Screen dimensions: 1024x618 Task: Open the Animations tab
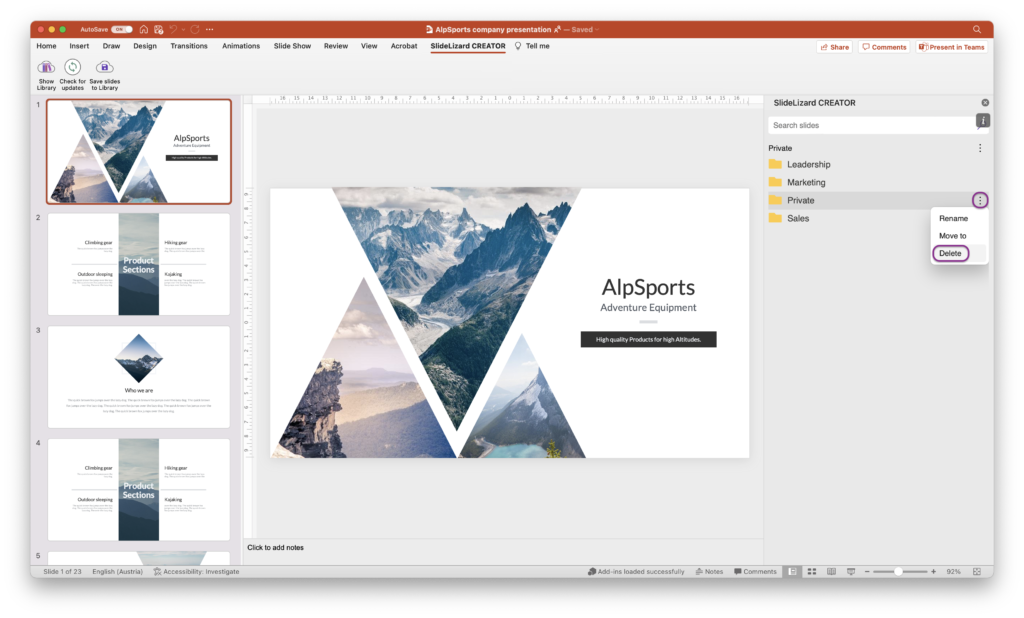241,46
